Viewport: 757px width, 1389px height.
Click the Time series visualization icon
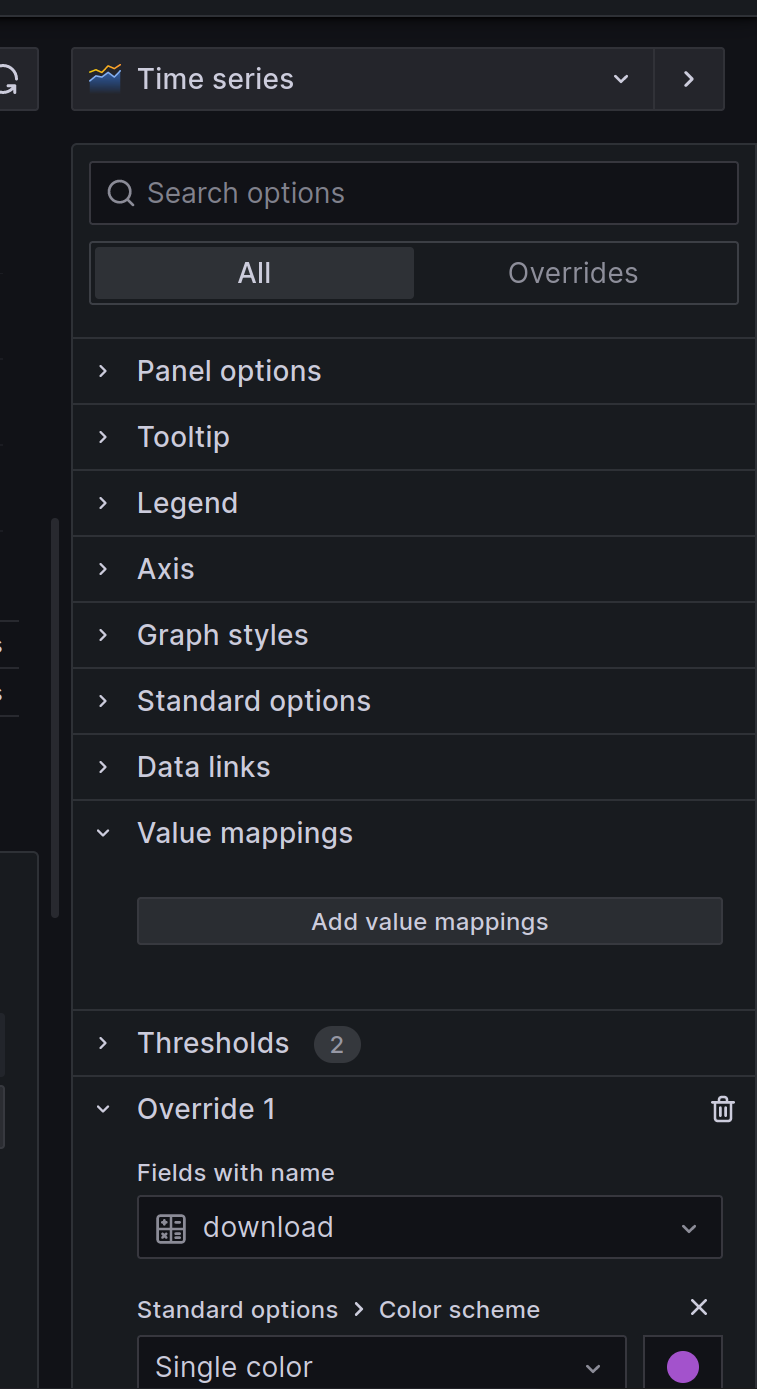105,78
